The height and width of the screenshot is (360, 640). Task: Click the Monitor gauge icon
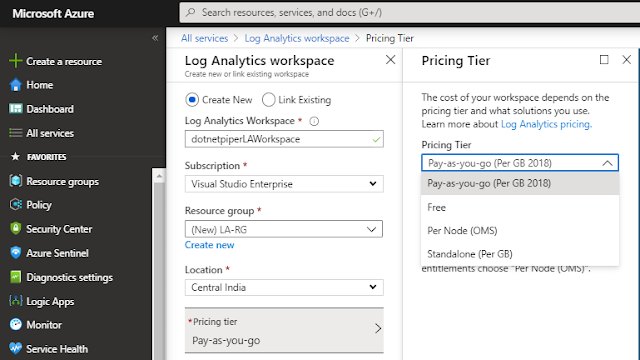click(16, 324)
